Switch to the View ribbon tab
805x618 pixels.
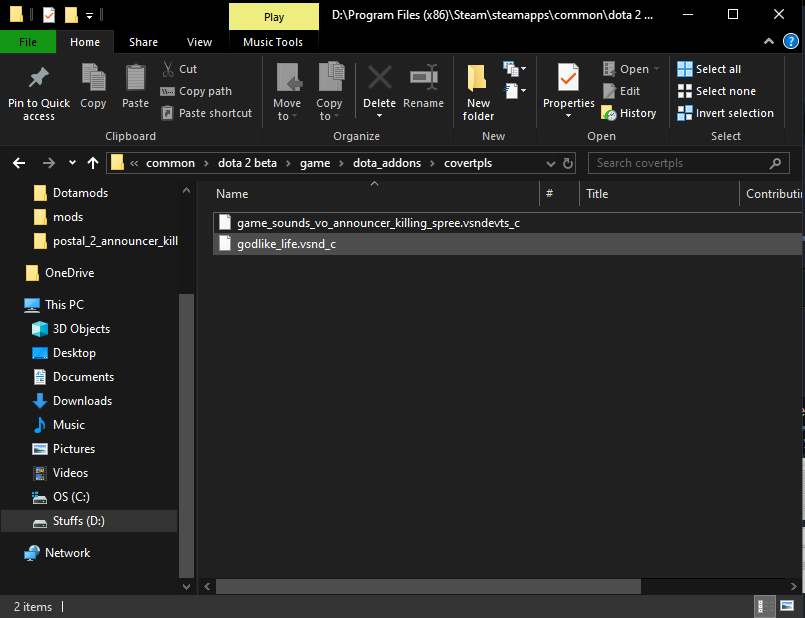pyautogui.click(x=199, y=42)
